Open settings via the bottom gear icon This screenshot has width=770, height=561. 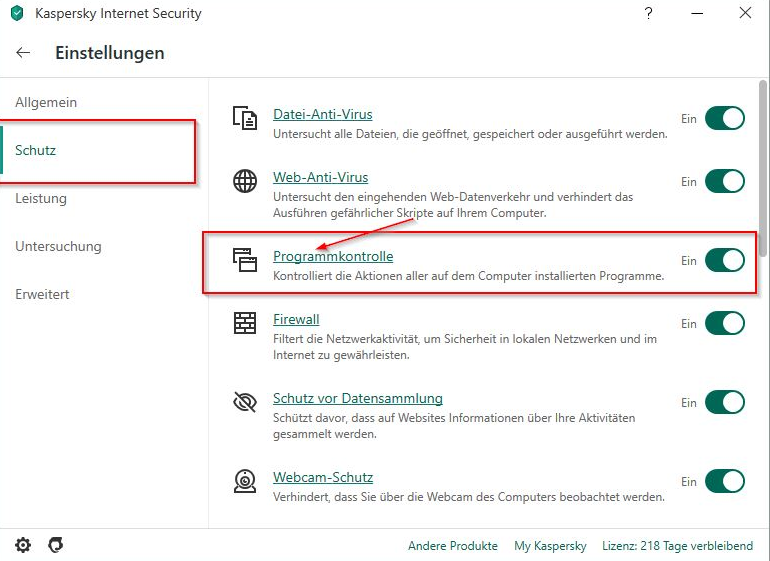[23, 545]
